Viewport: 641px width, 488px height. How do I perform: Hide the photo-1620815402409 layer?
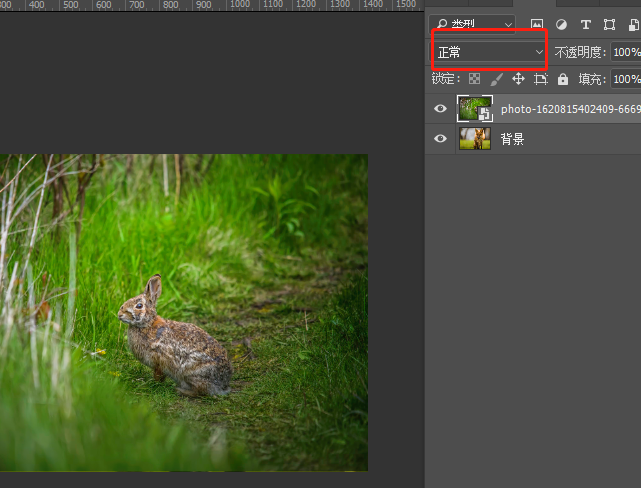(440, 108)
